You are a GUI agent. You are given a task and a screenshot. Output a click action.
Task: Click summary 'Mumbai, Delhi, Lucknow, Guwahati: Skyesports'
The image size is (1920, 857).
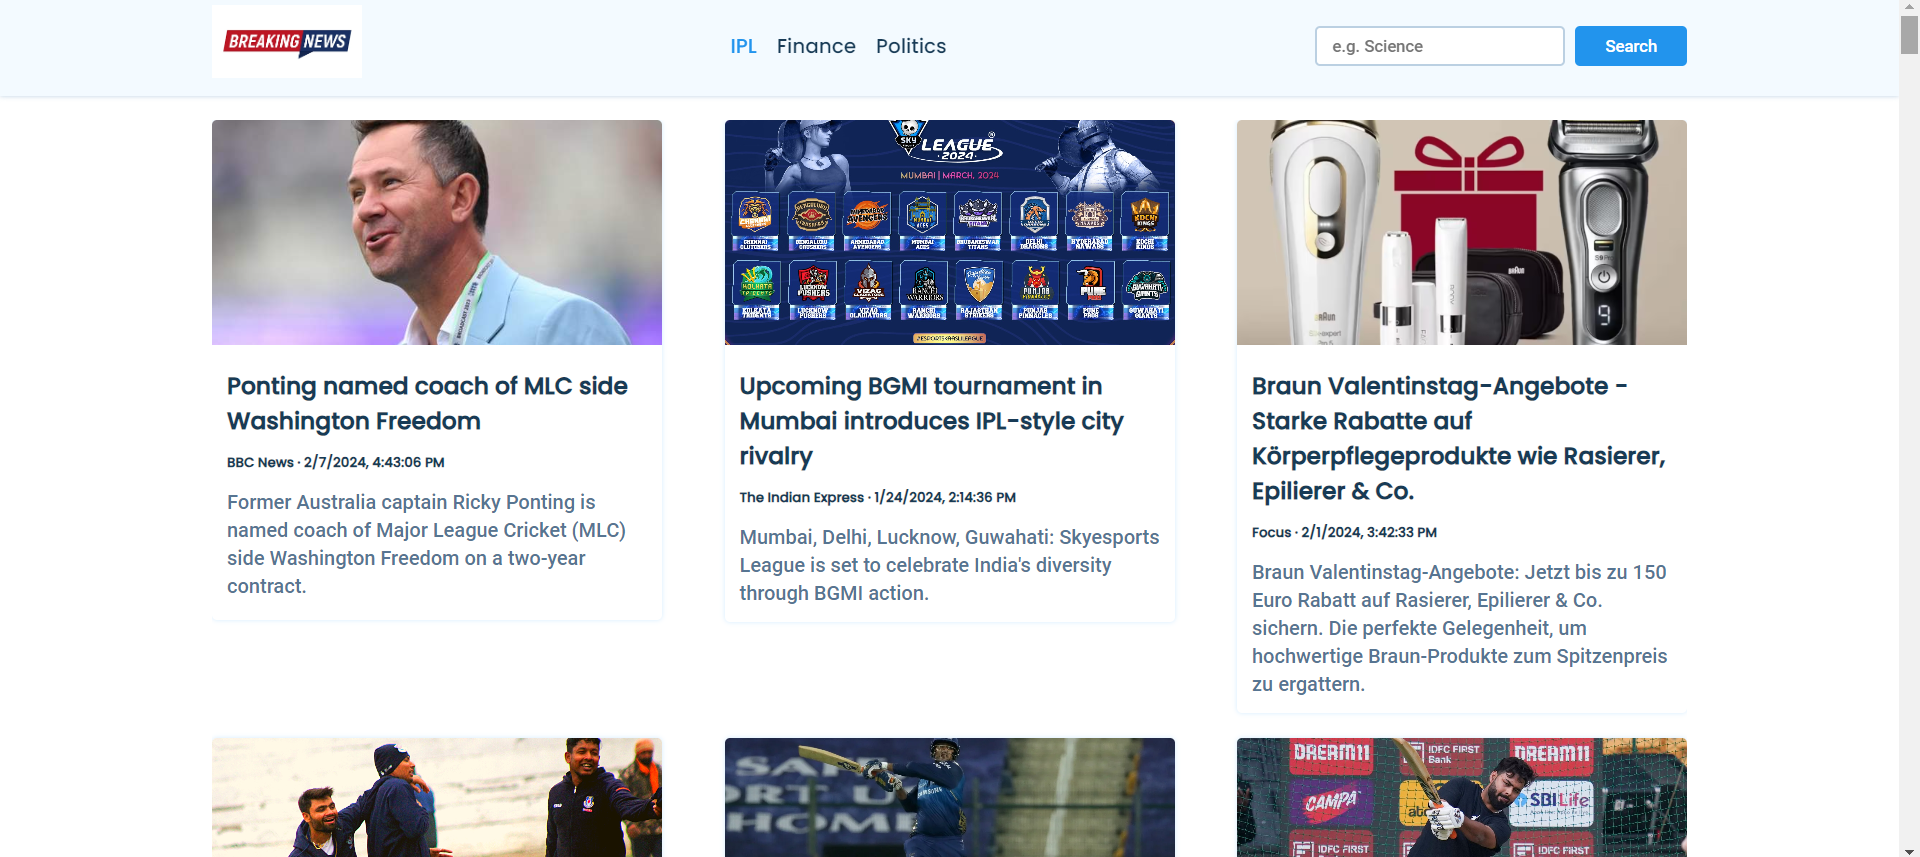pyautogui.click(x=949, y=565)
